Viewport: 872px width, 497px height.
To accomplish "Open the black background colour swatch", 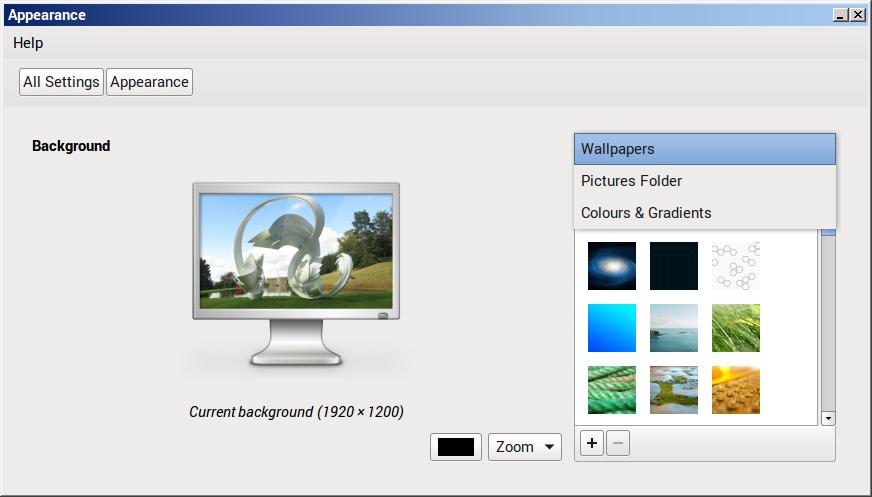I will pos(456,447).
